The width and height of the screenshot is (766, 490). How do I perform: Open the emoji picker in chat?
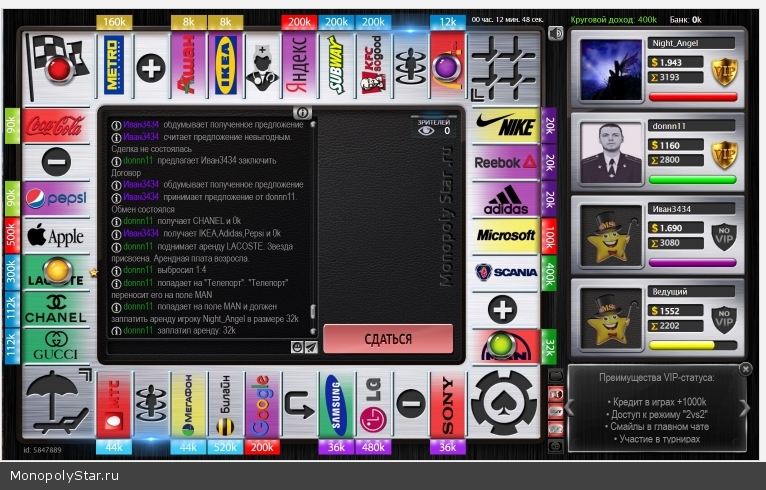297,347
